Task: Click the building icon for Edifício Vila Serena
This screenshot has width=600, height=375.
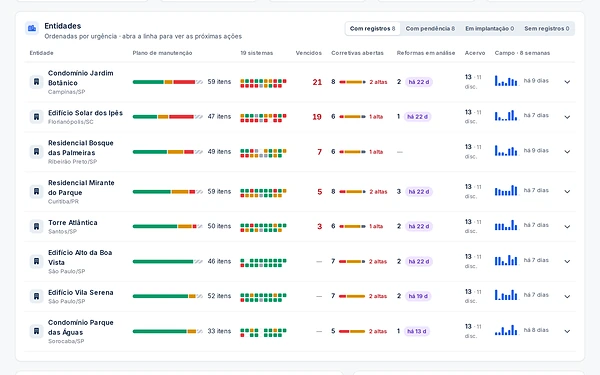Action: 36,296
